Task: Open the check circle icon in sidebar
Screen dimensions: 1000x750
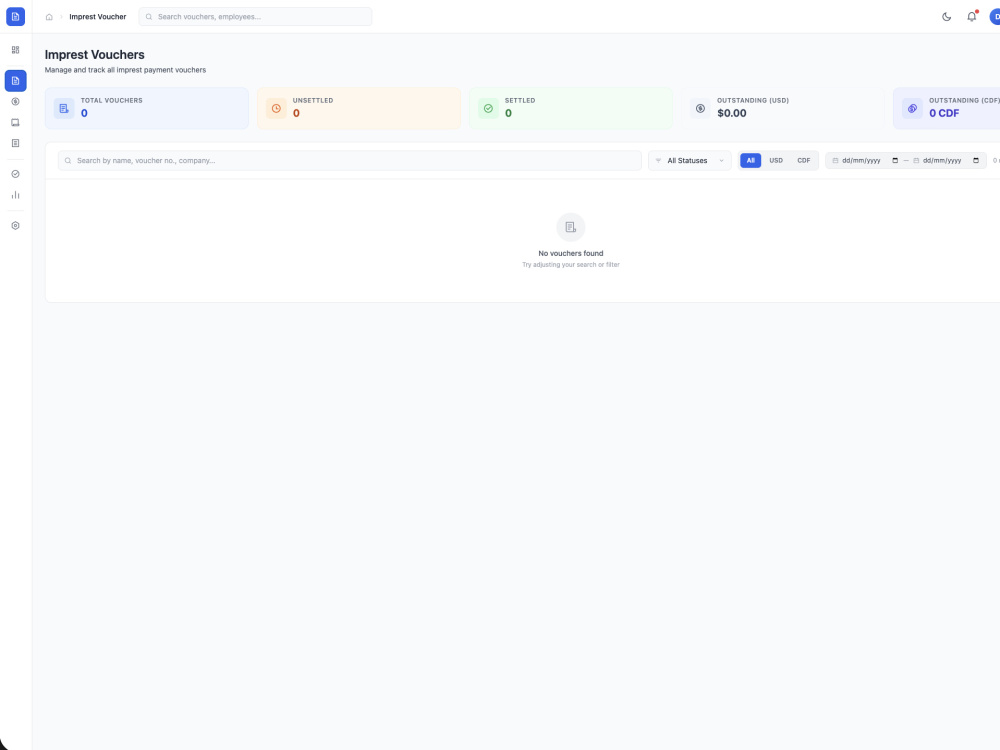Action: click(15, 174)
